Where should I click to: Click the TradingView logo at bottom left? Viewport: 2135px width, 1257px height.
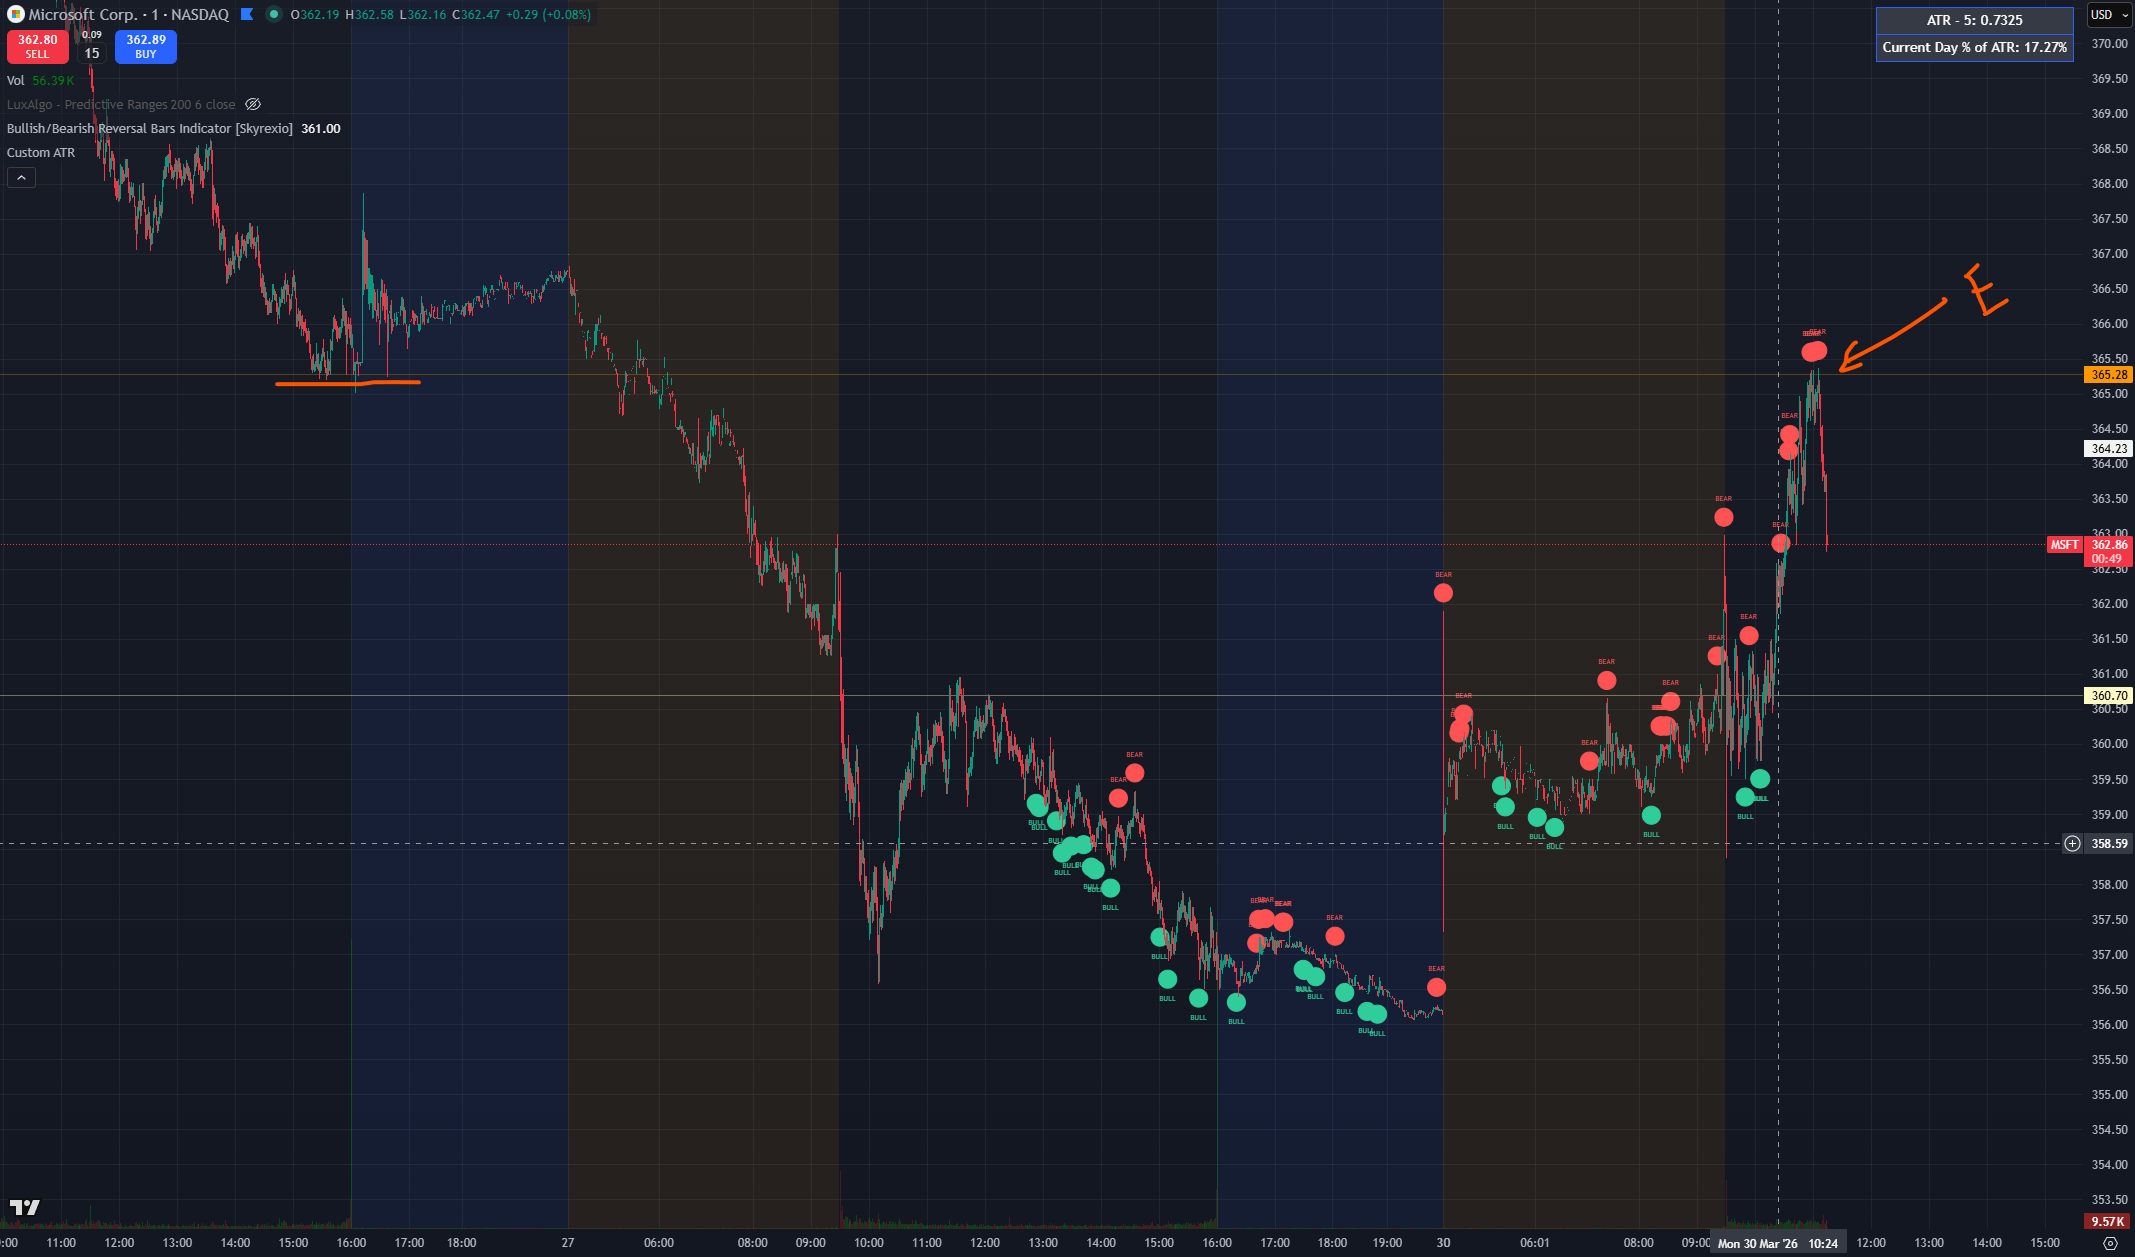point(25,1207)
